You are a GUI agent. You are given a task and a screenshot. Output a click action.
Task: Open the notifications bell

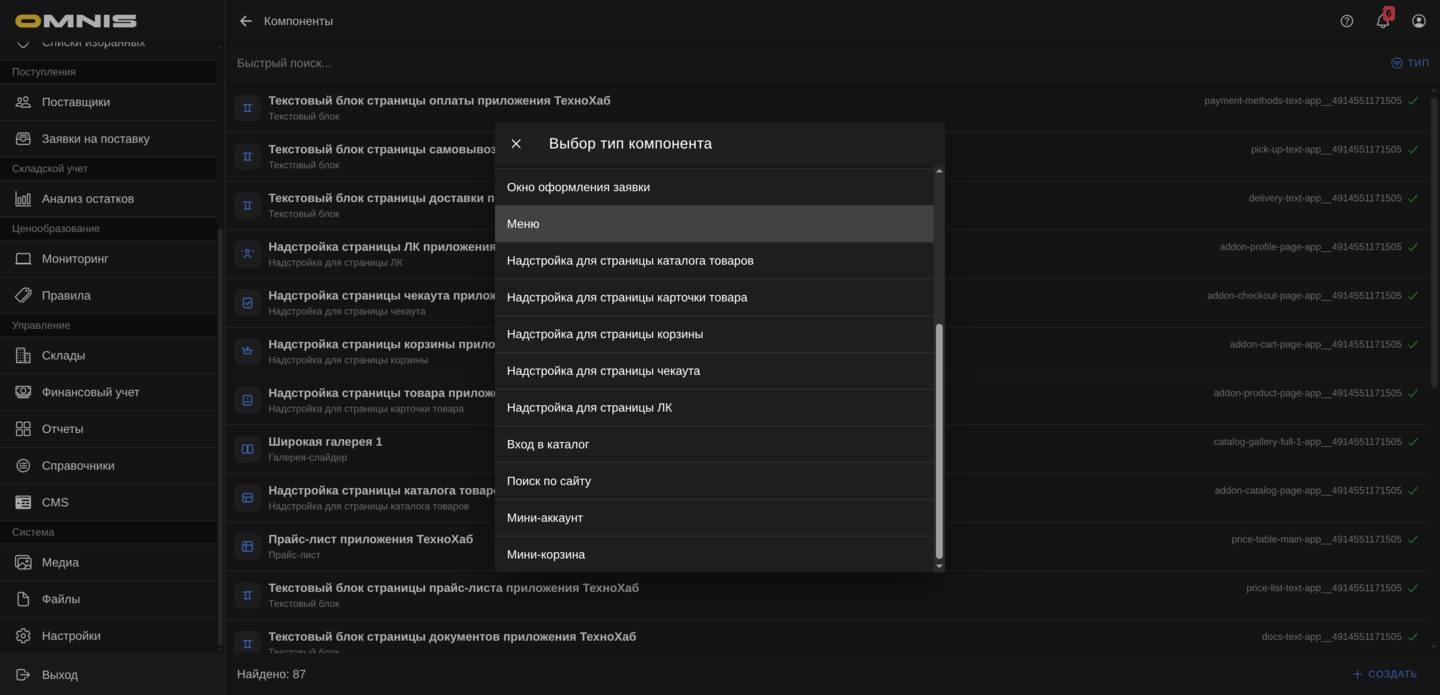(1383, 21)
